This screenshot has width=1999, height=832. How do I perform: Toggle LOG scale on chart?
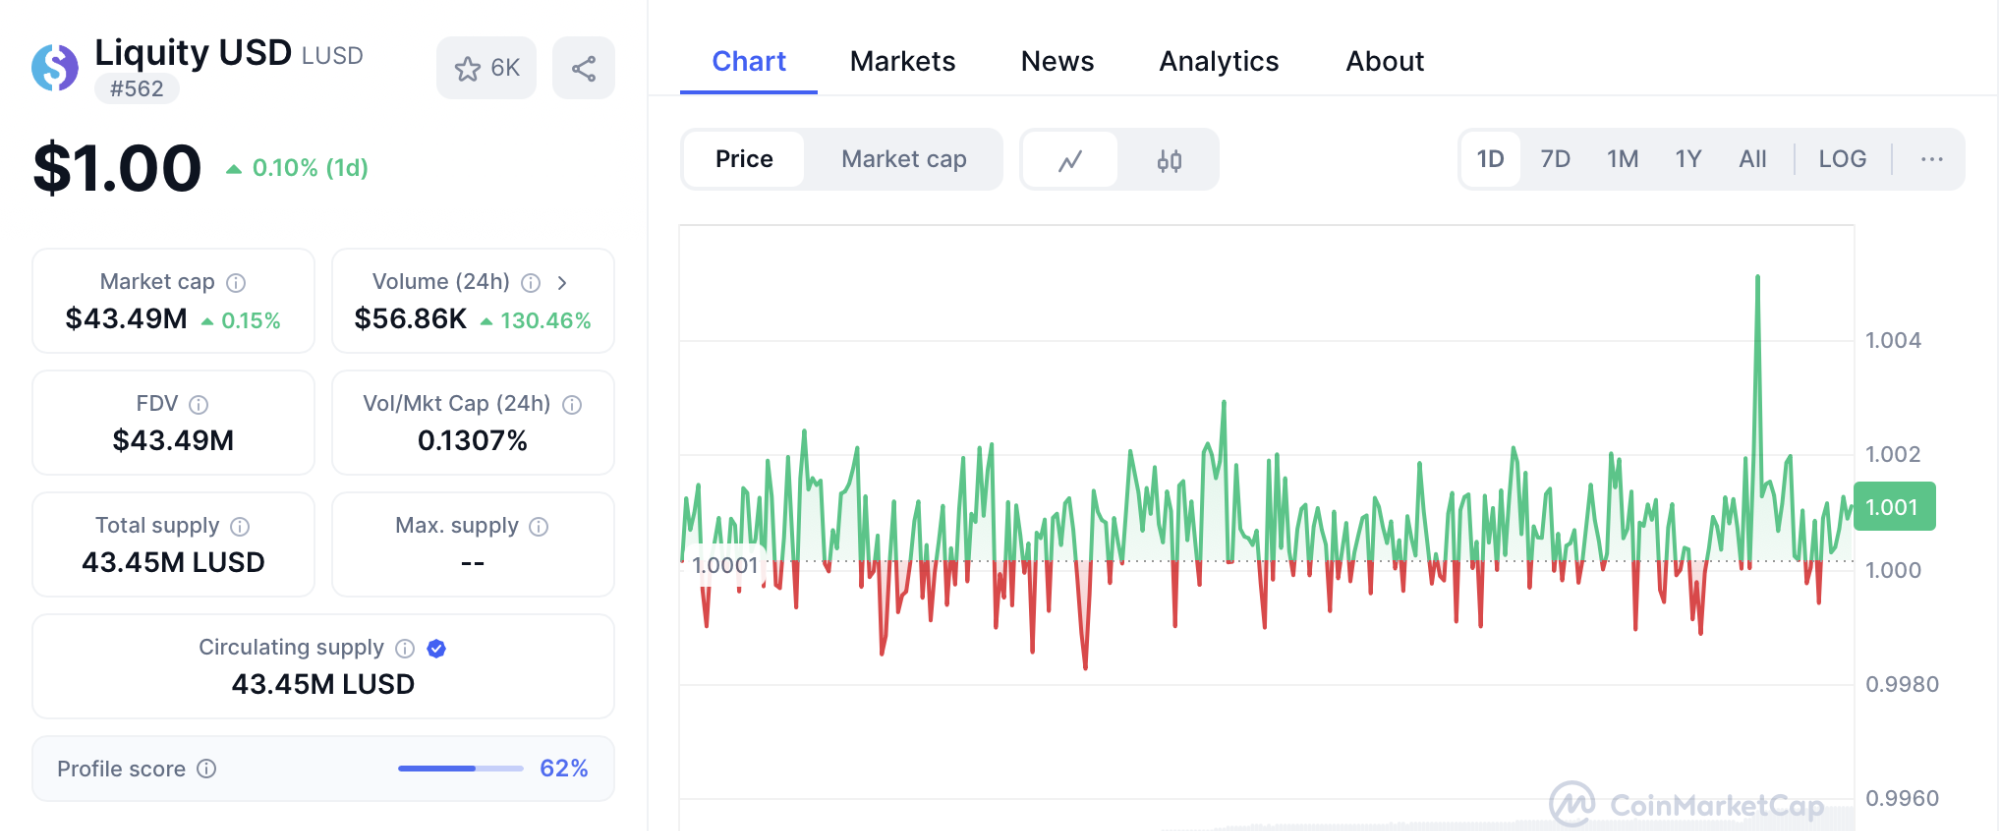(1842, 159)
